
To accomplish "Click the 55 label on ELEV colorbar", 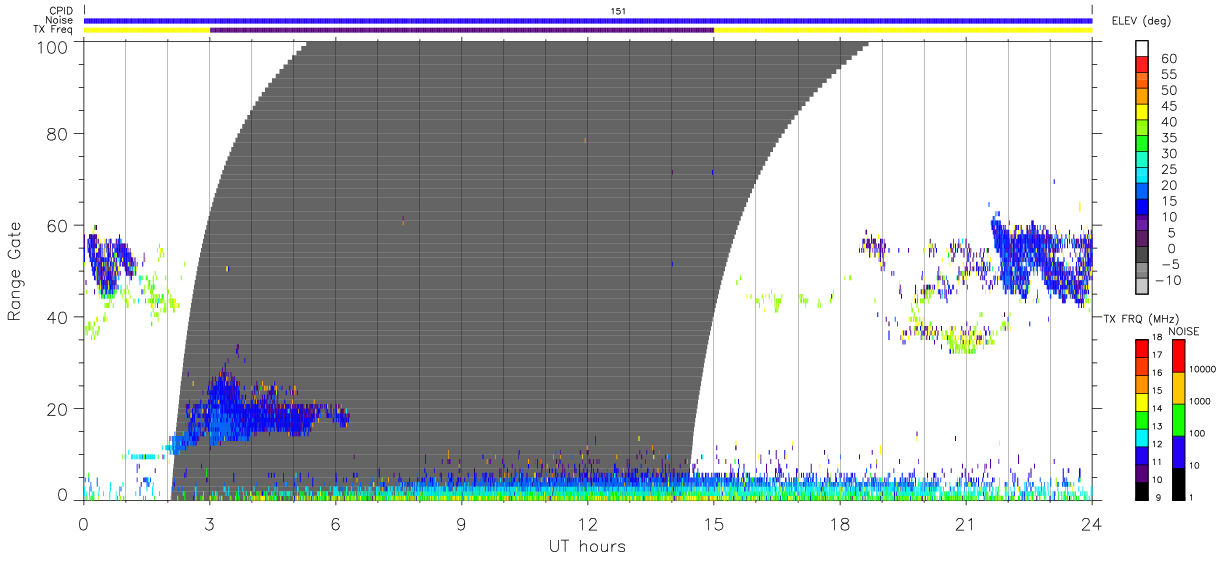I will (x=1167, y=75).
